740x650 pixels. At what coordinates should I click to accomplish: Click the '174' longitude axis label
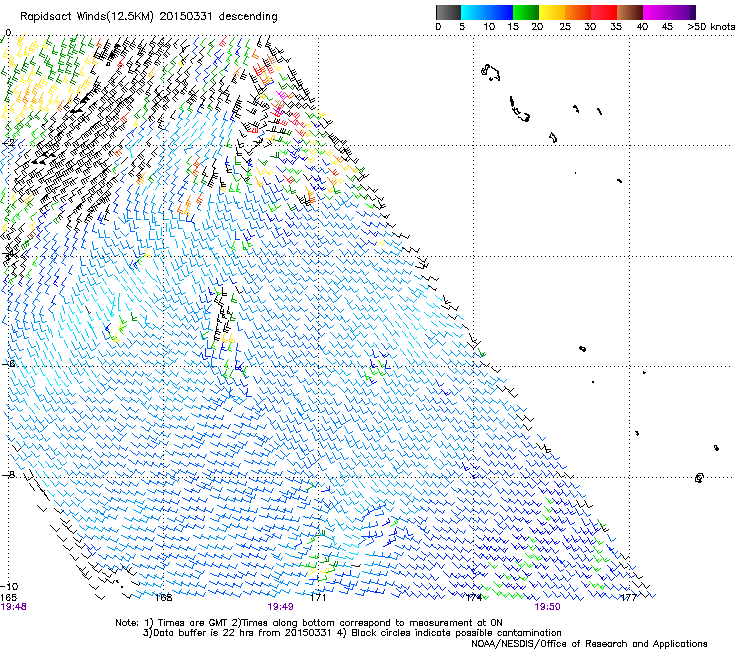coord(473,598)
